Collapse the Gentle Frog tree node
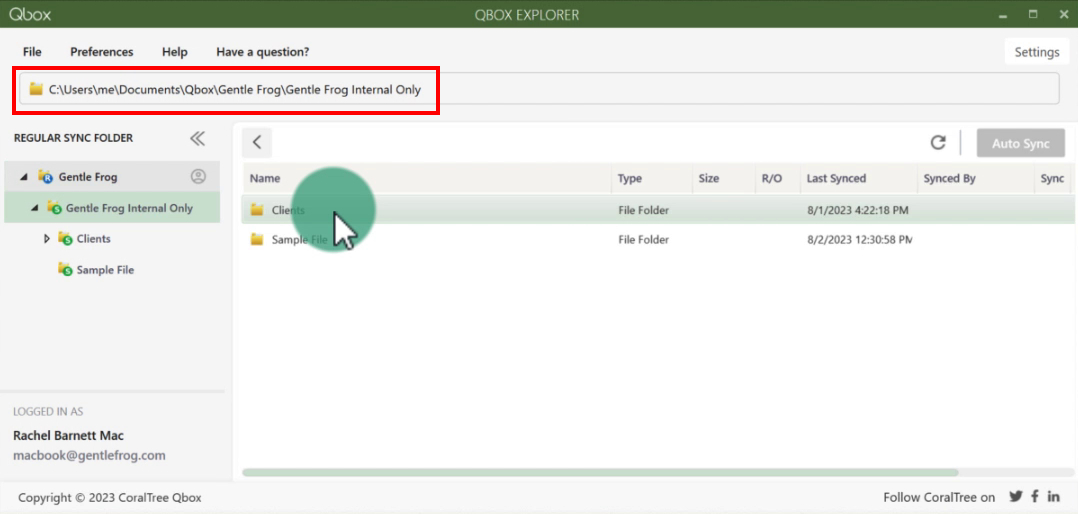 24,177
